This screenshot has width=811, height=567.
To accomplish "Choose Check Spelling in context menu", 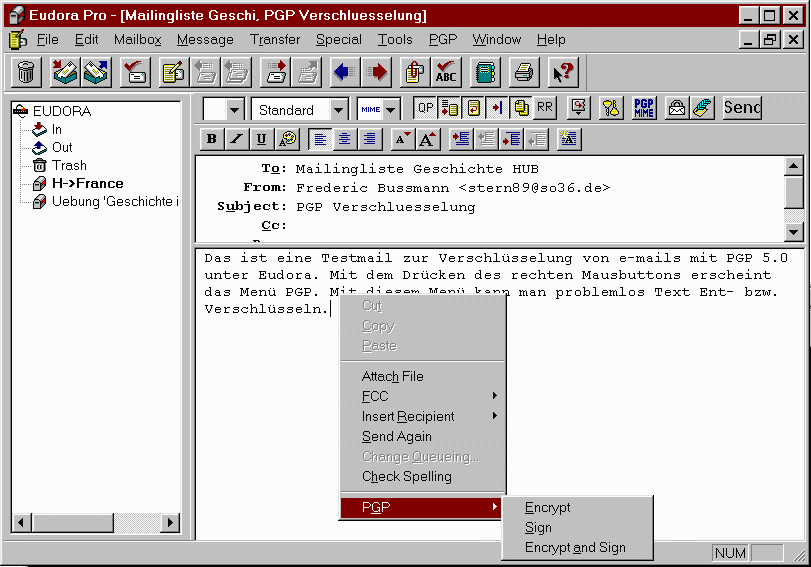I will [407, 476].
